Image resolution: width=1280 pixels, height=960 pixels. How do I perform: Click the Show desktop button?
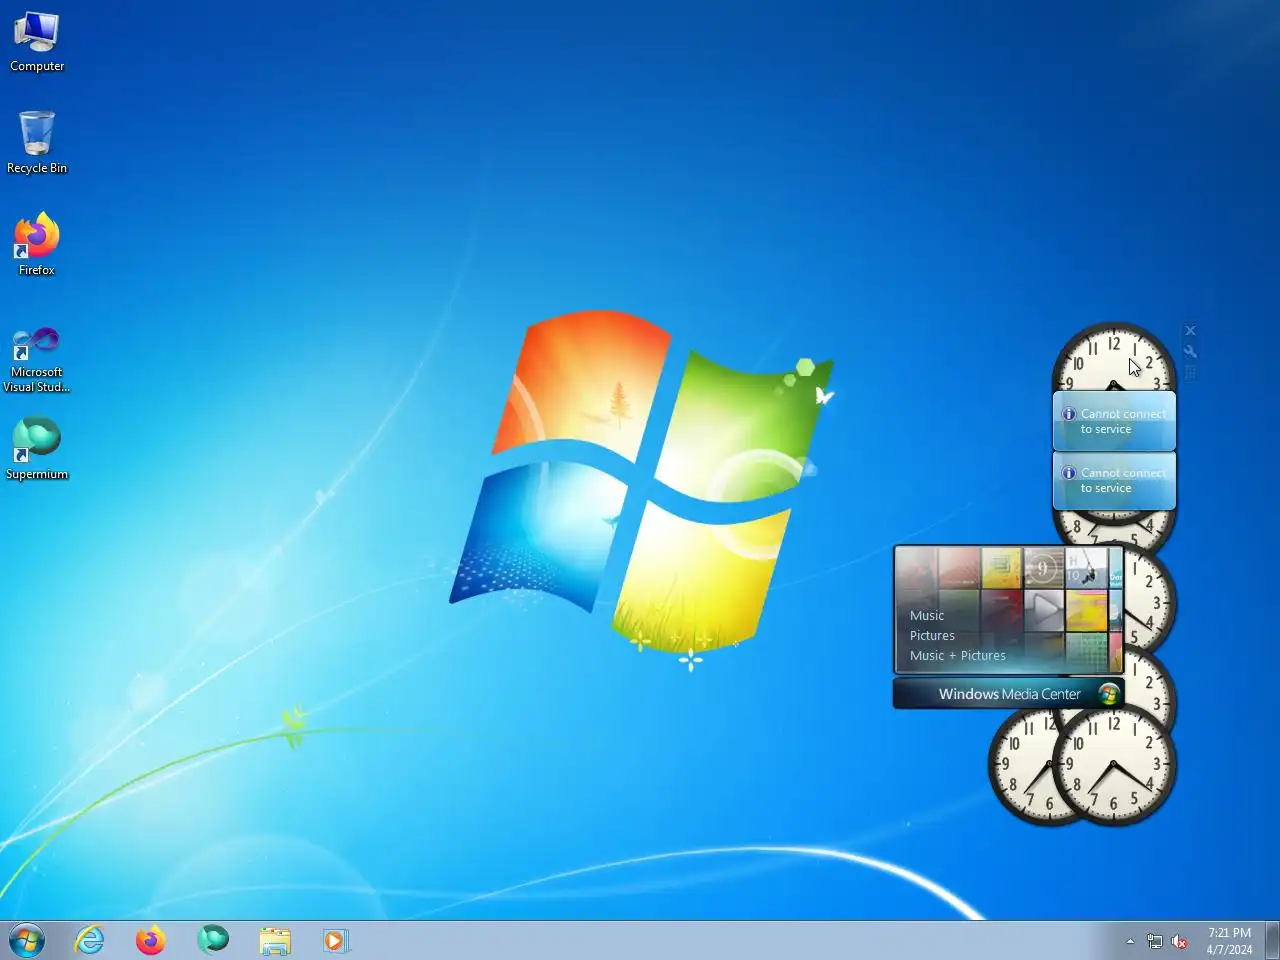pos(1272,940)
